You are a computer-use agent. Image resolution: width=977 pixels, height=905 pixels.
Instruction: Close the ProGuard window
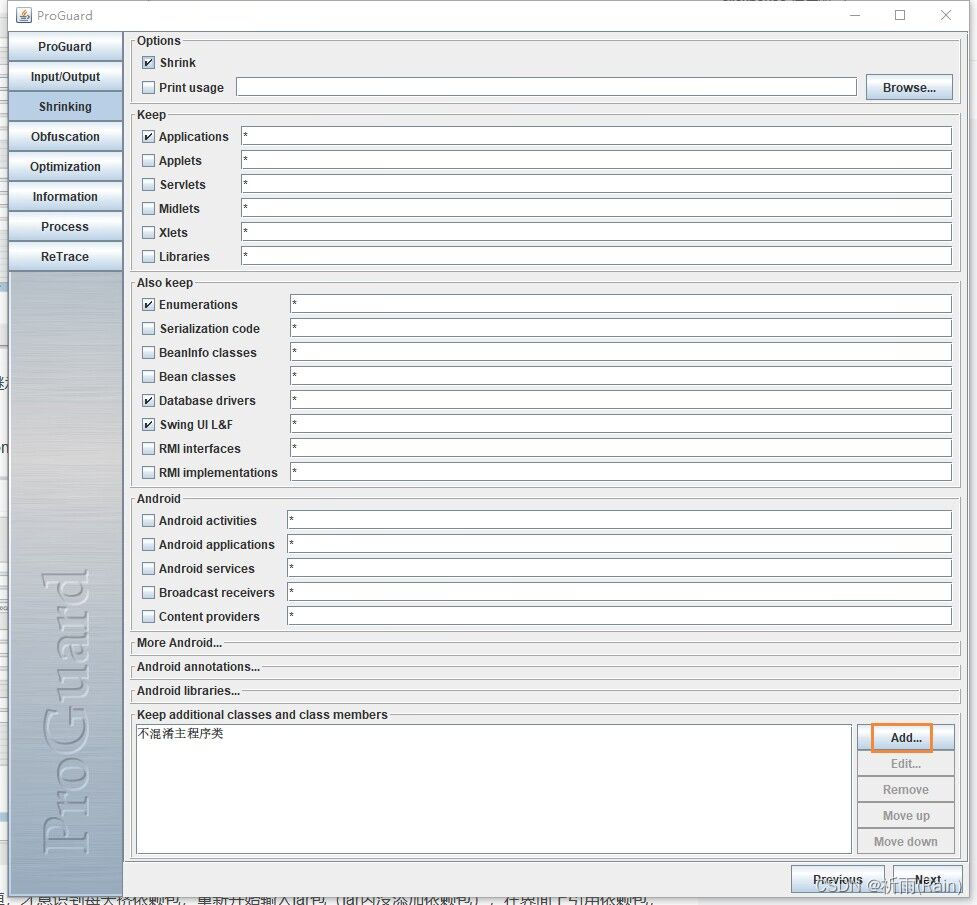[x=946, y=15]
